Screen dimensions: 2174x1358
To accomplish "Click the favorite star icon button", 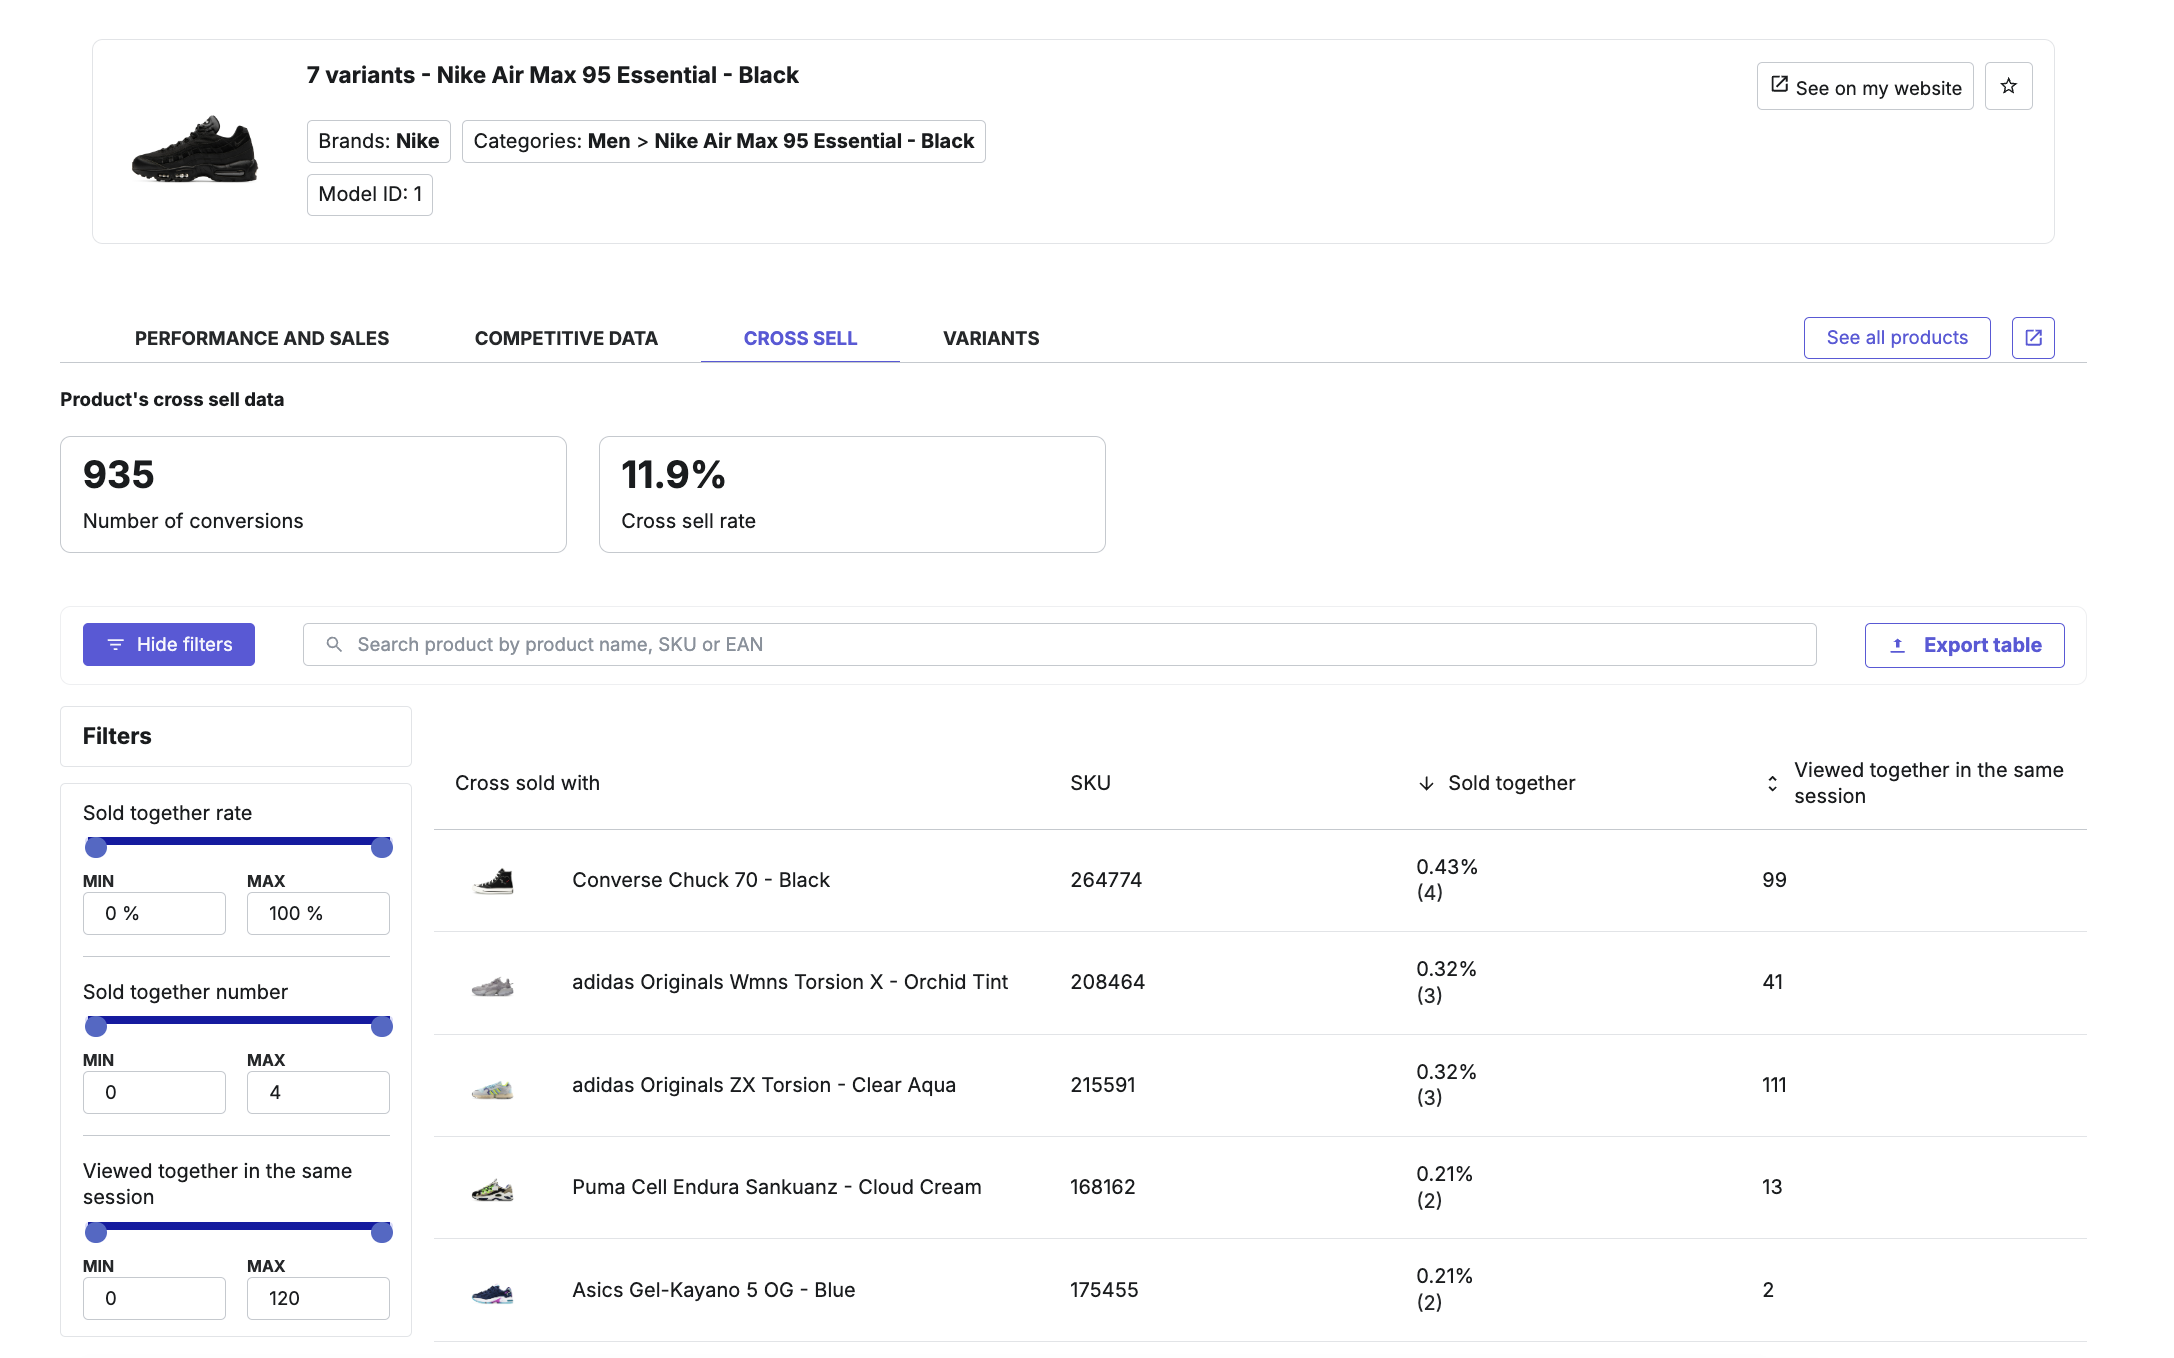I will [x=2008, y=86].
